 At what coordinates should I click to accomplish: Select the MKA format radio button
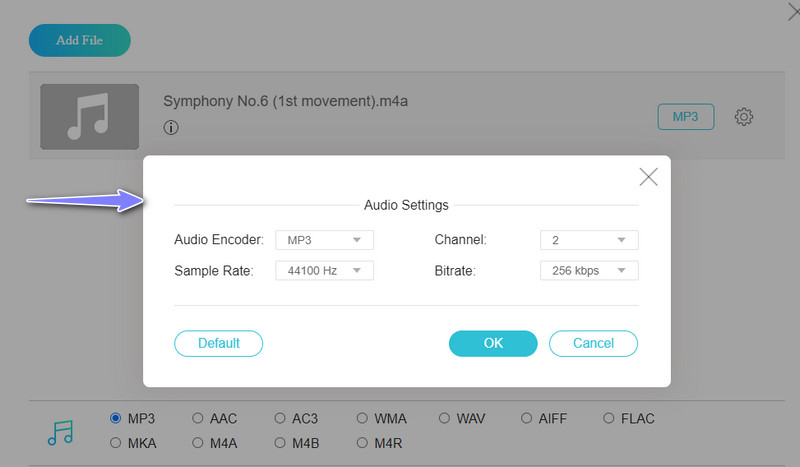(x=116, y=442)
